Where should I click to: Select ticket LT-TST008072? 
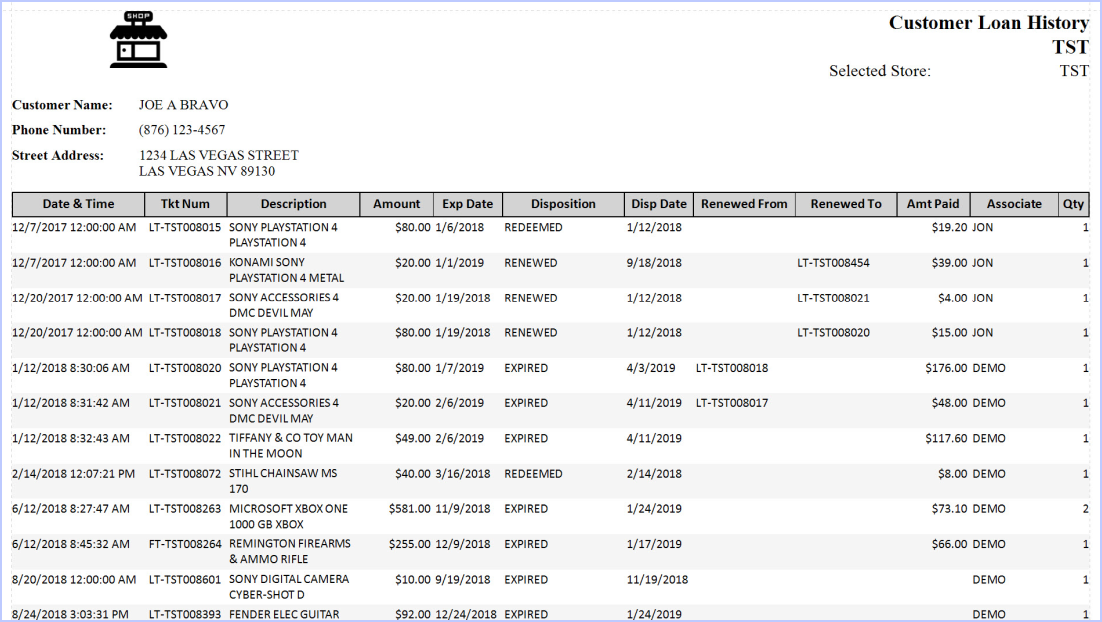coord(185,474)
